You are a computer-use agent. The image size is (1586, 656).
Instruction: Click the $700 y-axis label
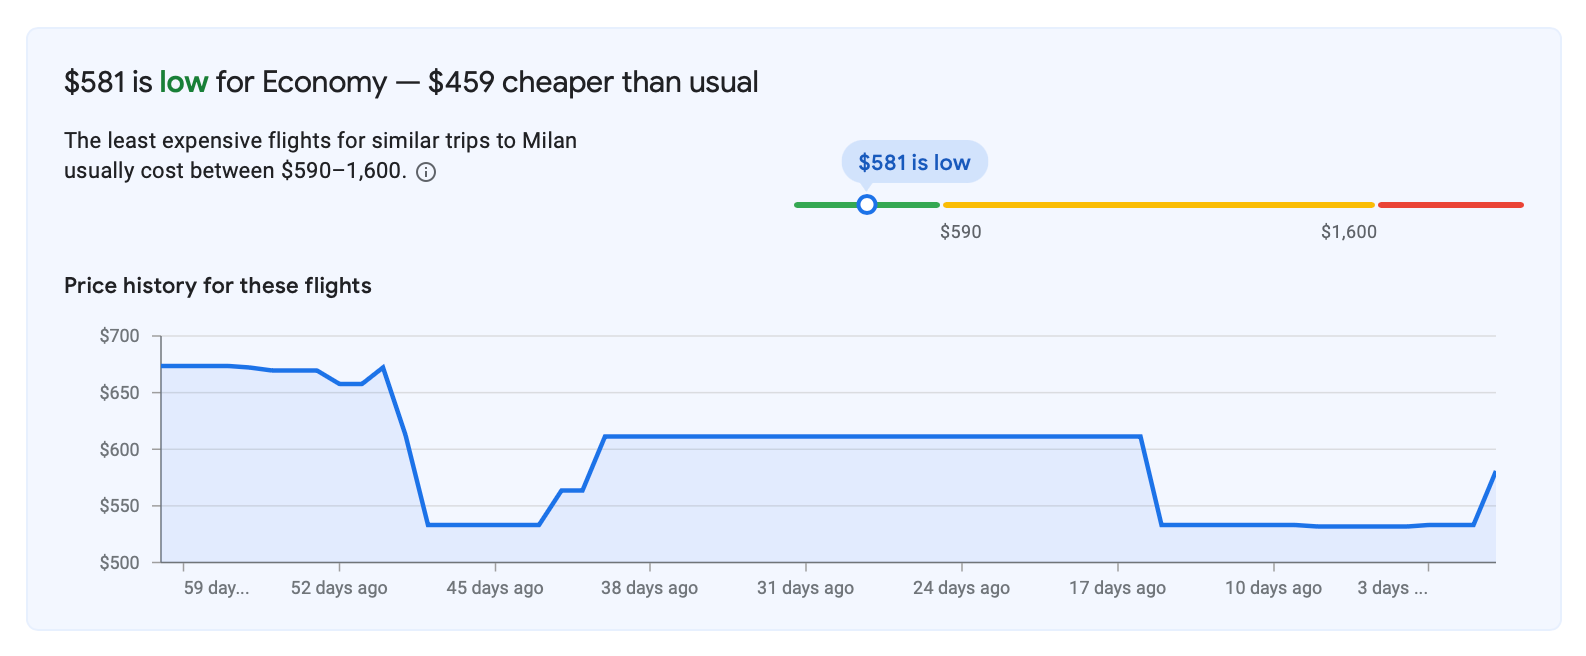tap(119, 336)
